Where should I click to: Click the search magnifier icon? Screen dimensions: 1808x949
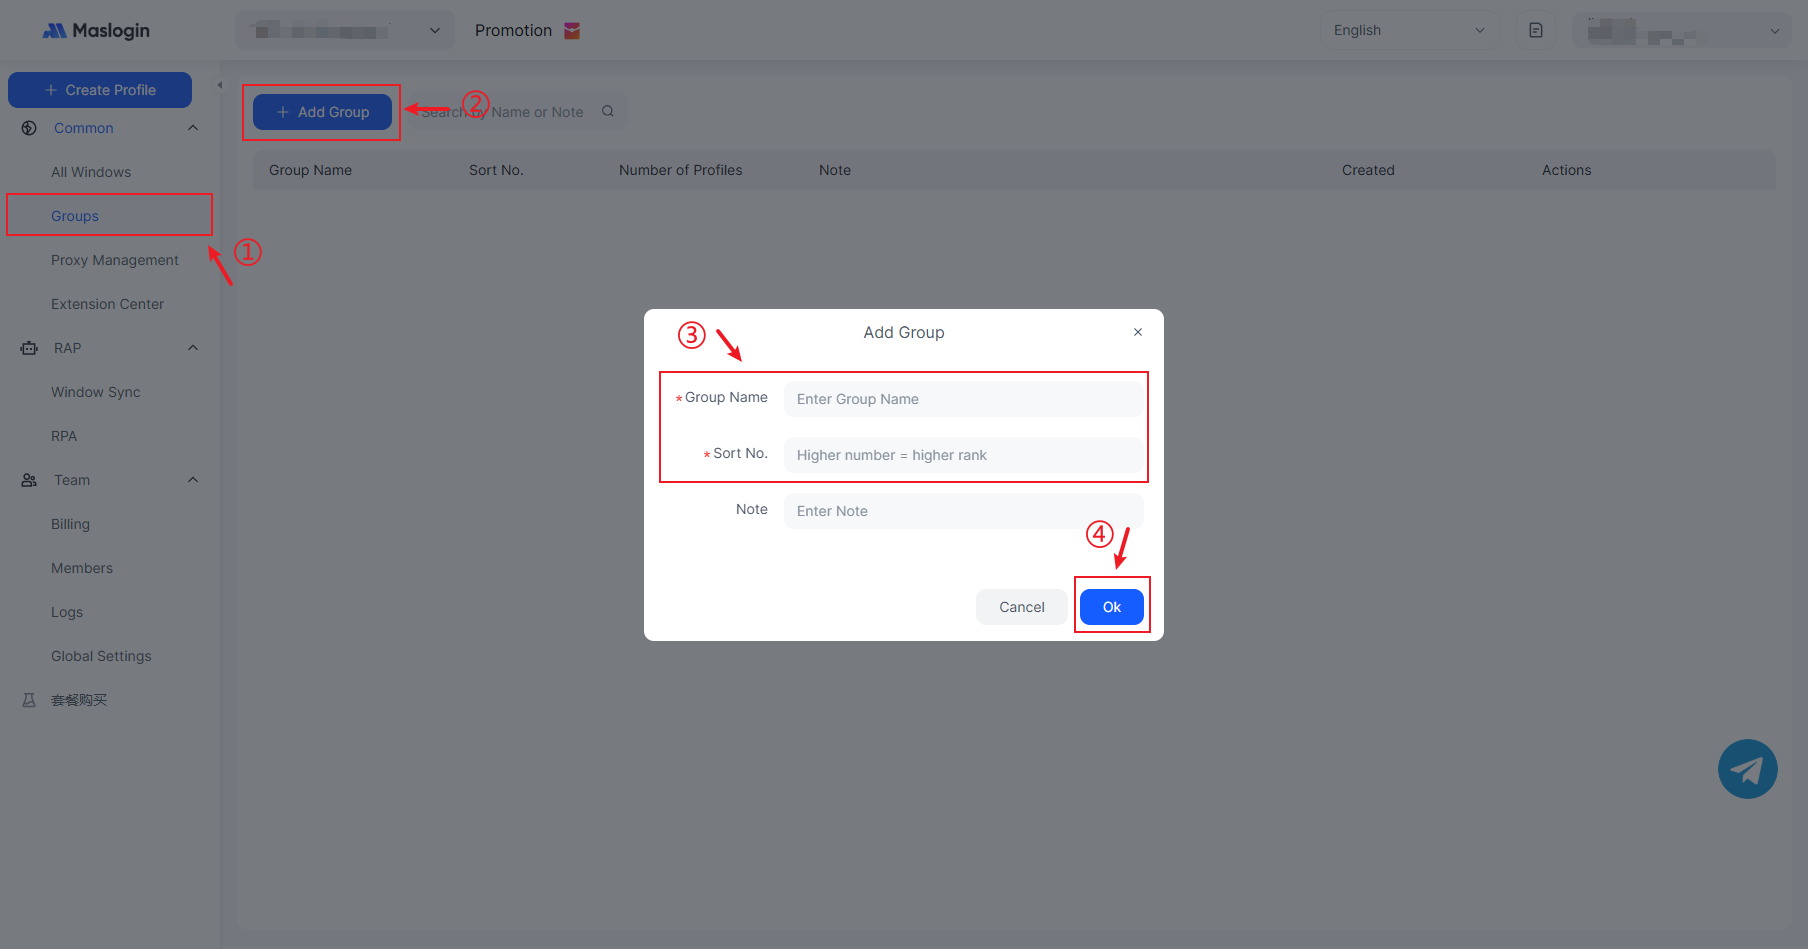click(x=608, y=112)
